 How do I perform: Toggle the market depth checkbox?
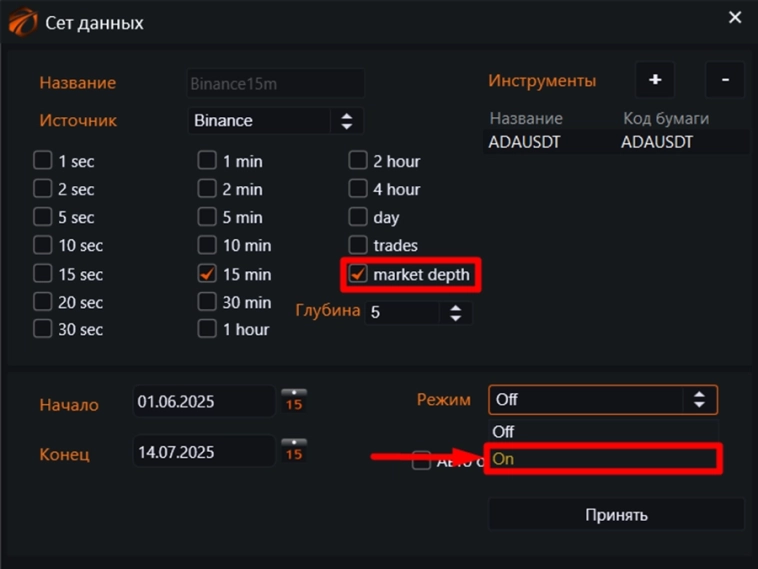coord(358,274)
